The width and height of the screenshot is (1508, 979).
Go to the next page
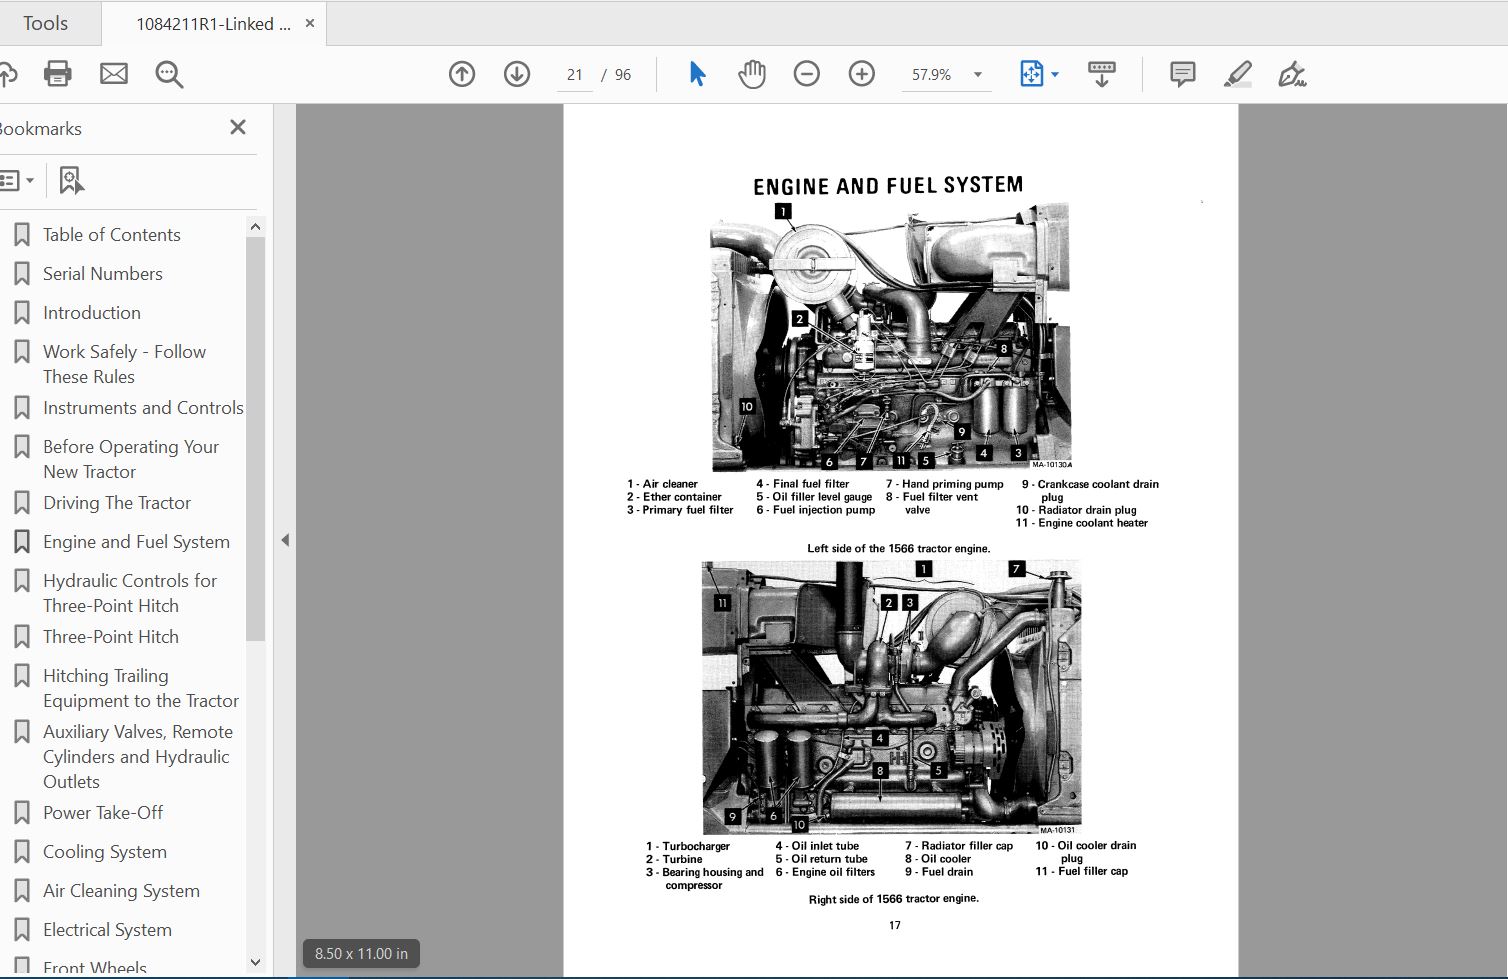coord(517,73)
